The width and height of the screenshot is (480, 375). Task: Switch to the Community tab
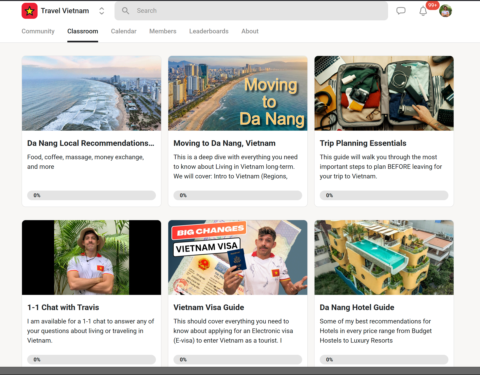(38, 31)
